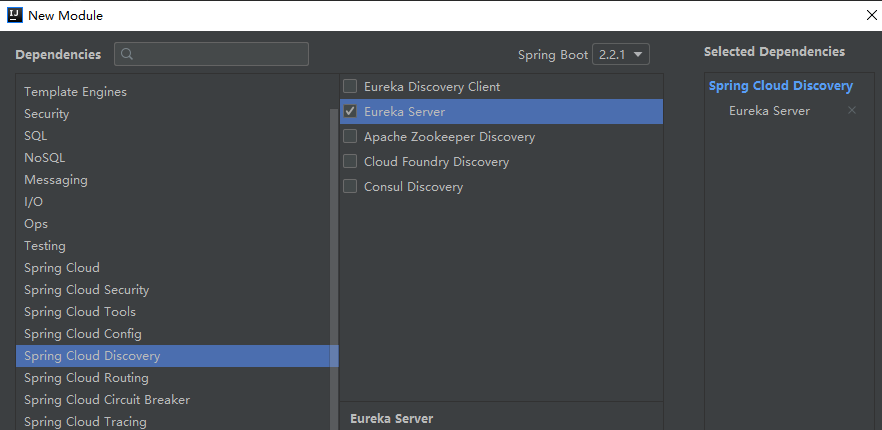The width and height of the screenshot is (882, 430).
Task: Close the New Module dialog
Action: pyautogui.click(x=871, y=15)
